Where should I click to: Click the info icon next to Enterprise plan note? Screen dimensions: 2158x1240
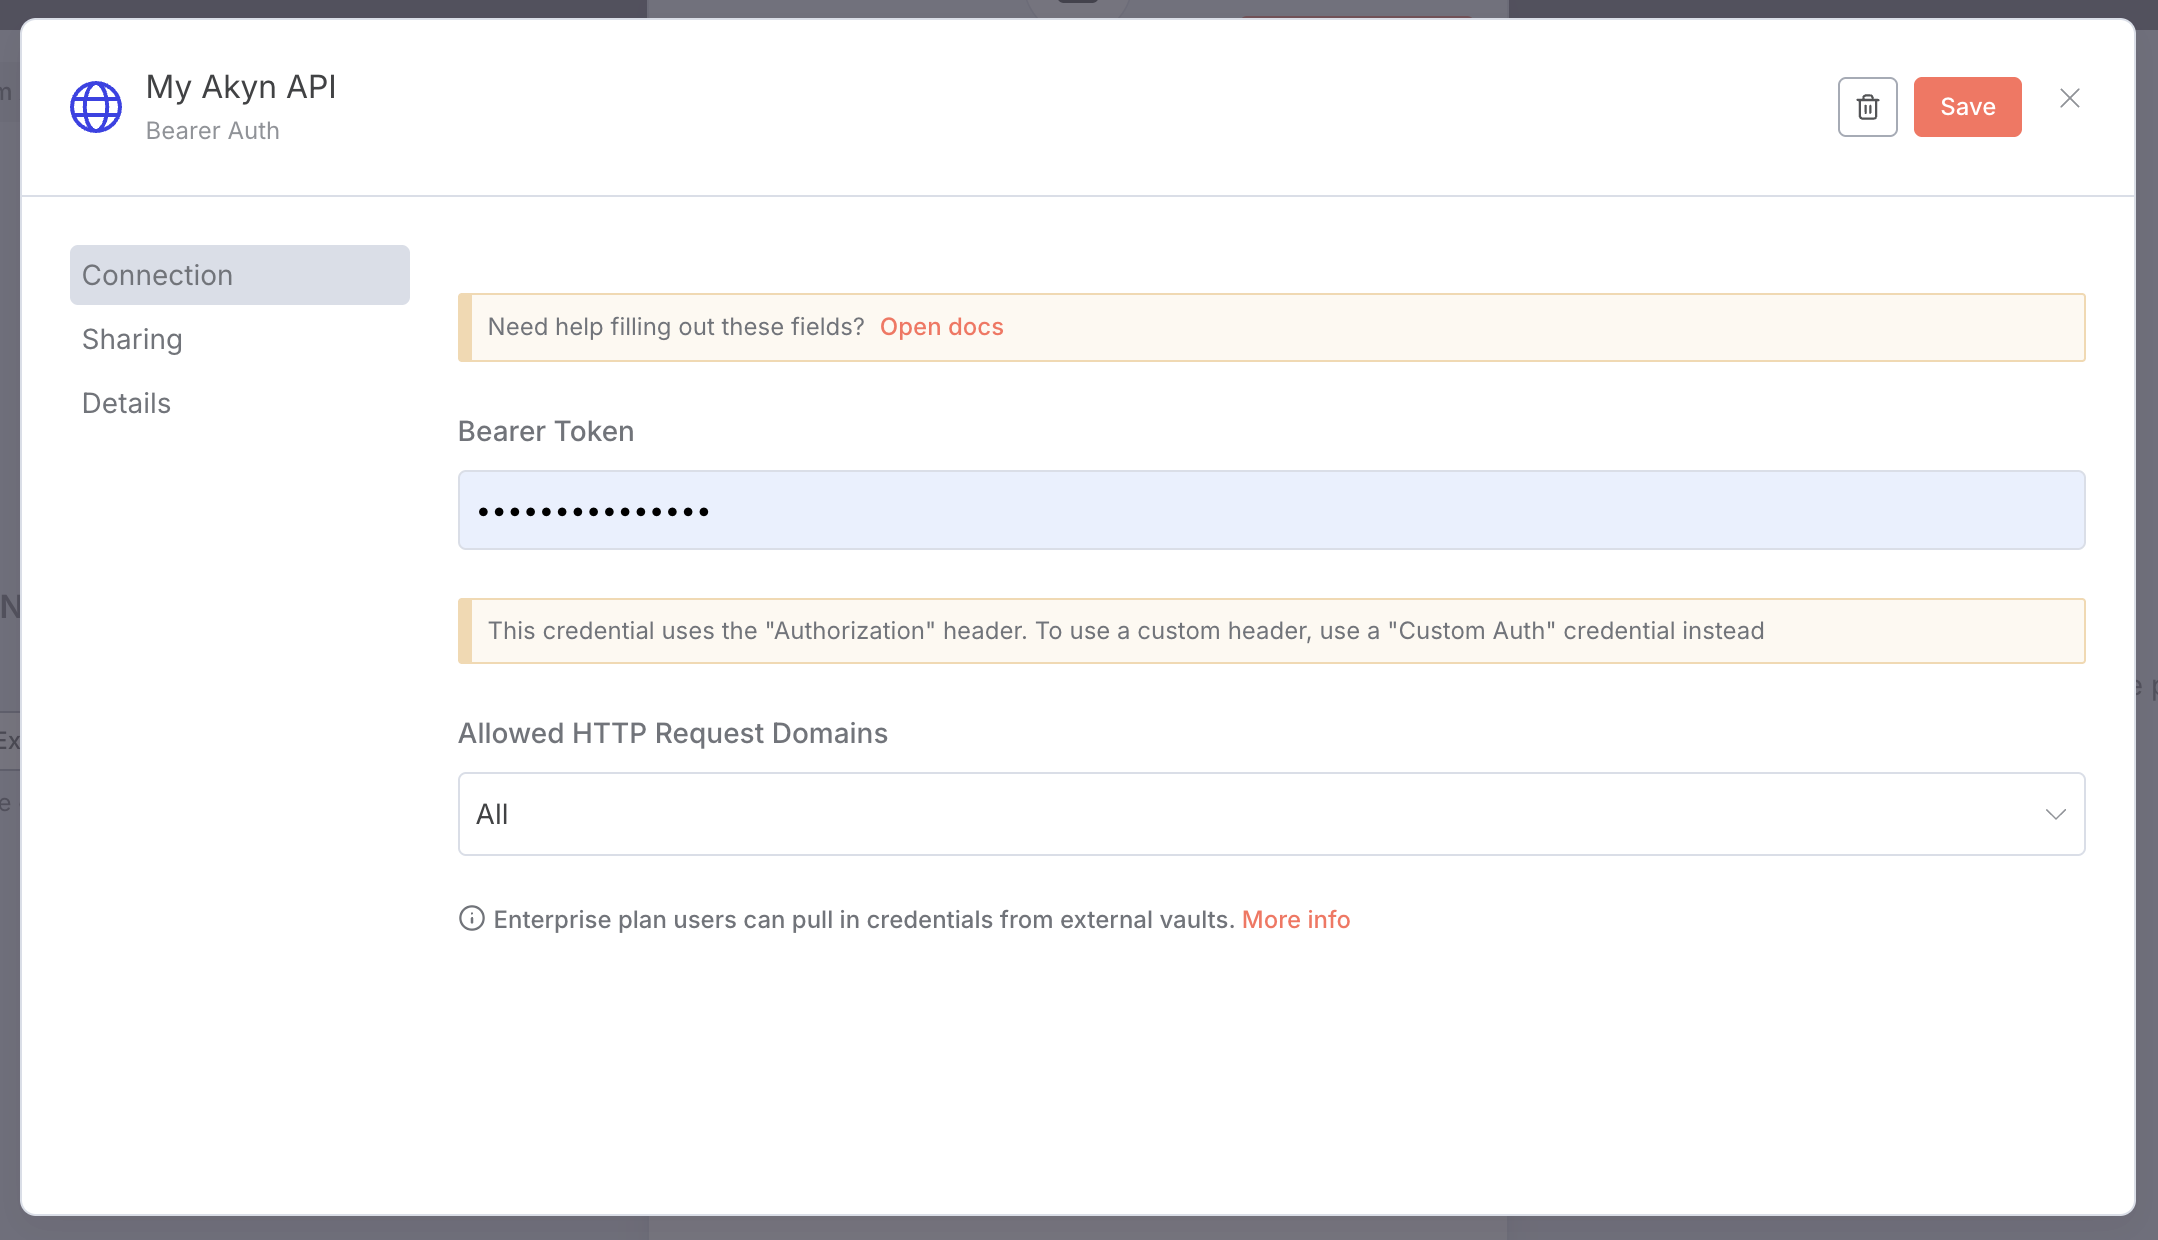470,919
